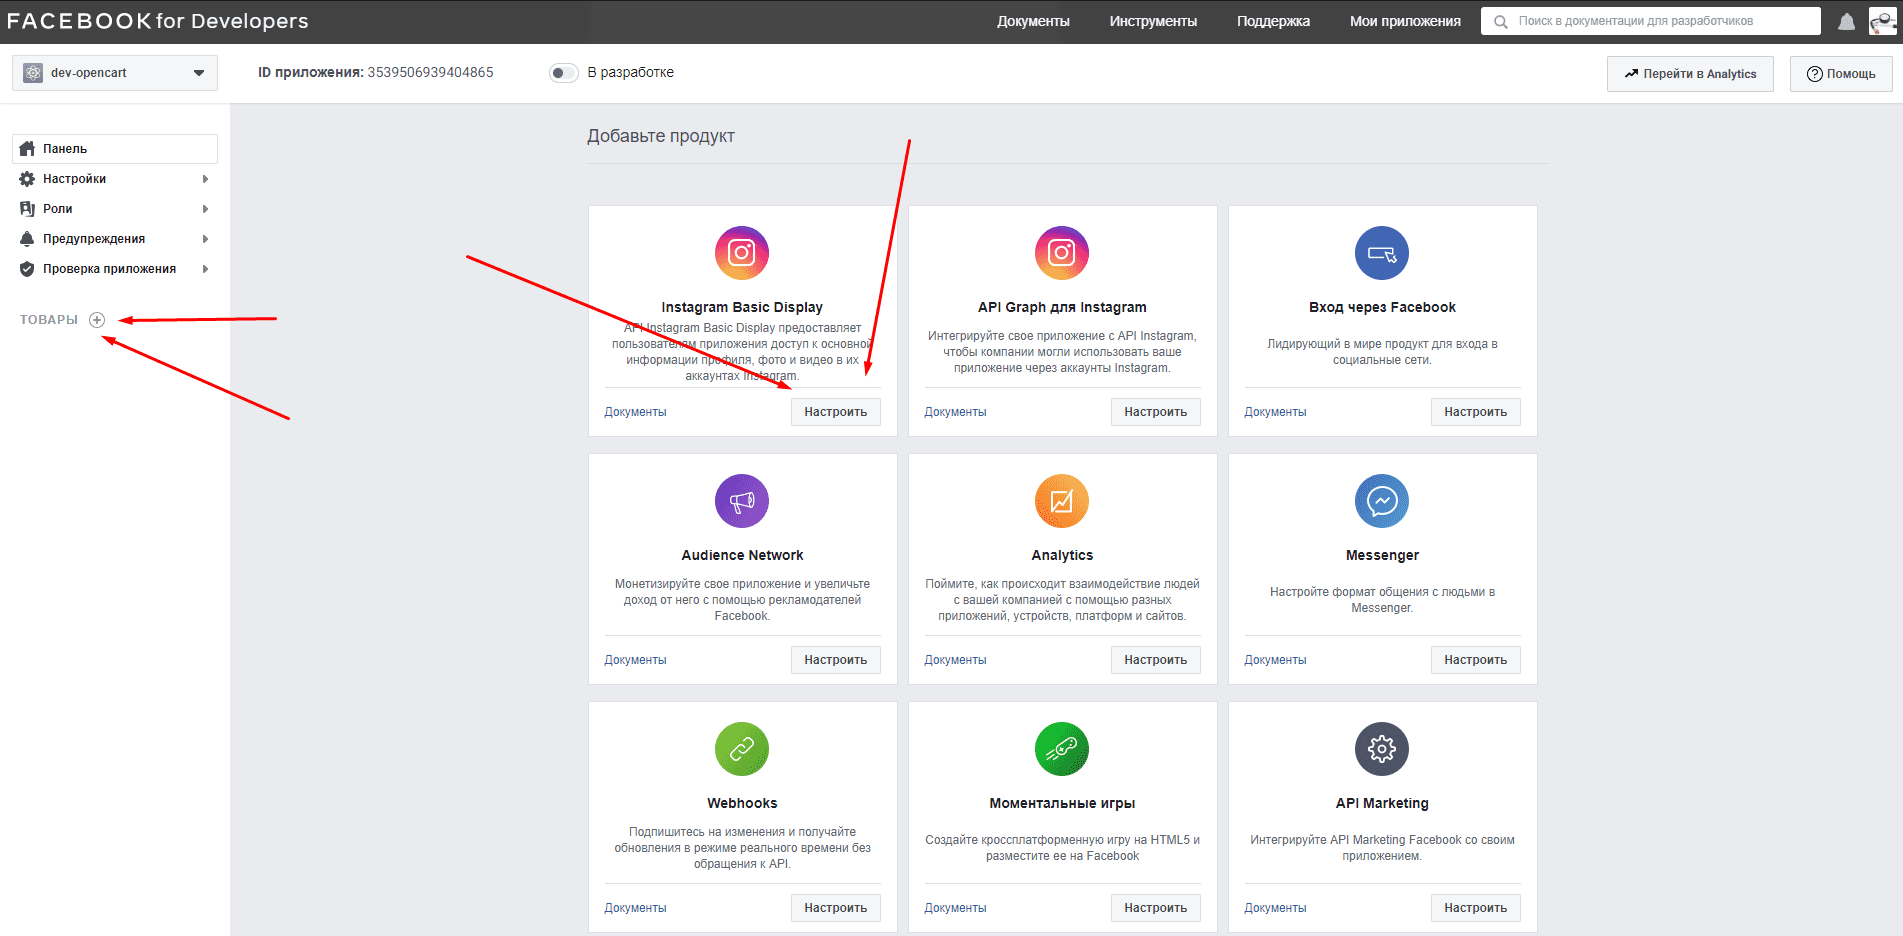Expand the Роли sidebar section
The height and width of the screenshot is (936, 1903).
point(115,209)
